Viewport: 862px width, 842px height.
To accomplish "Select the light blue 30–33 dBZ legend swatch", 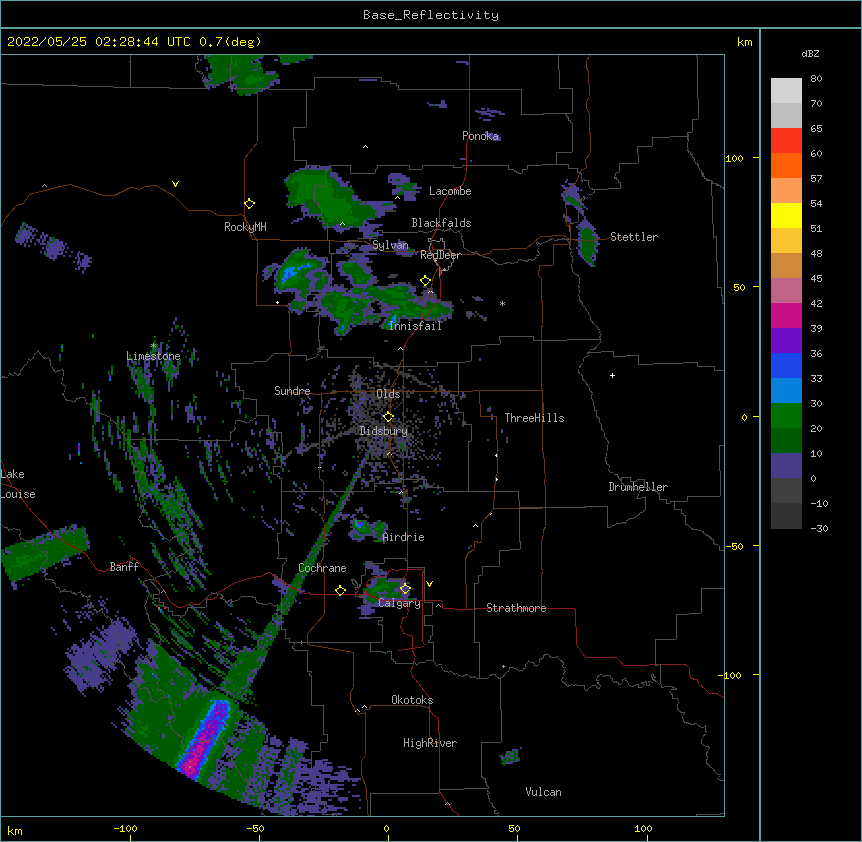I will point(786,391).
